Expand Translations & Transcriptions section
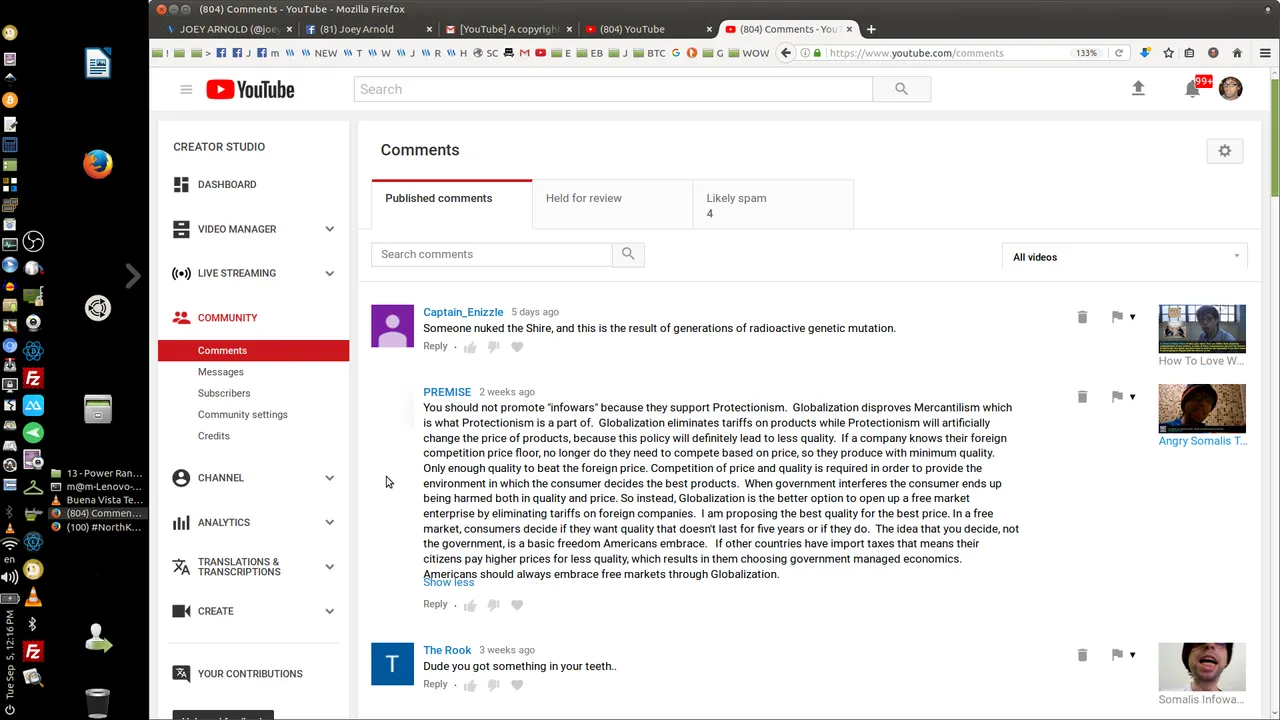 coord(329,567)
